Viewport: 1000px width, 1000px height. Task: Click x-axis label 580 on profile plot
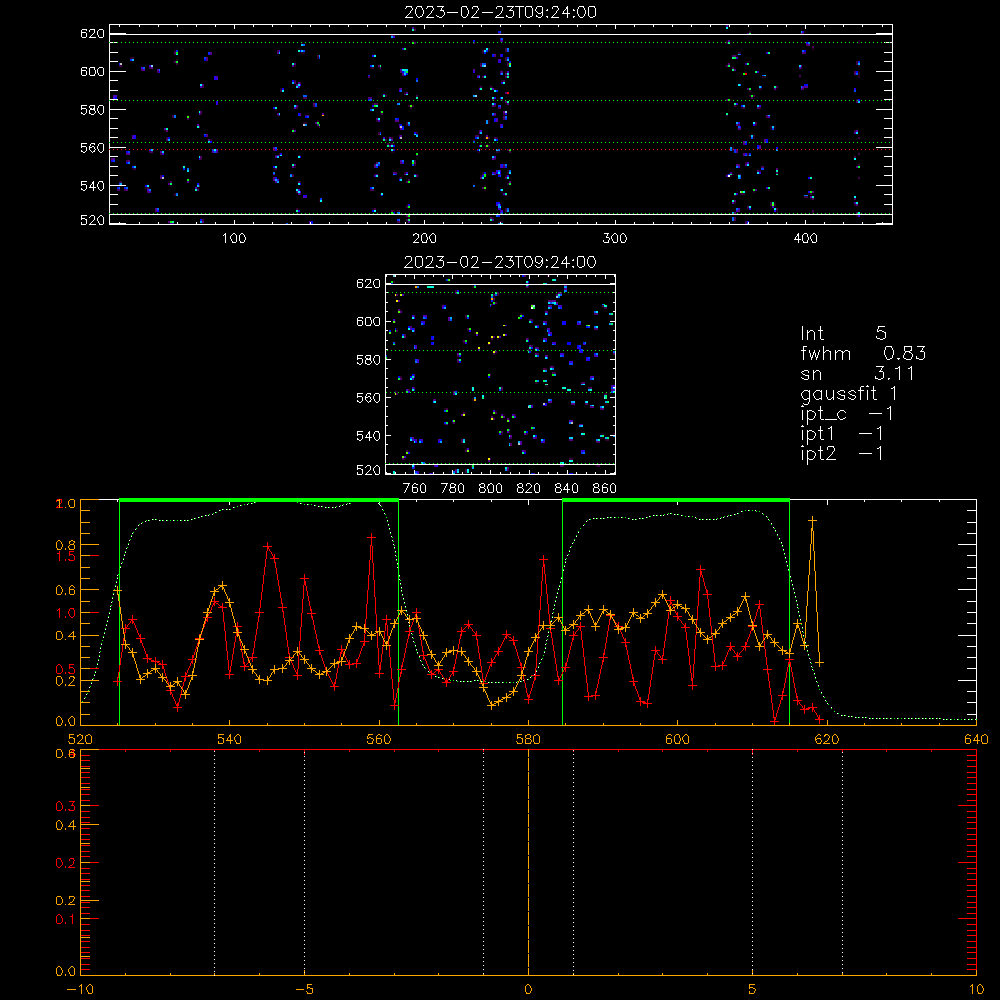pos(528,739)
